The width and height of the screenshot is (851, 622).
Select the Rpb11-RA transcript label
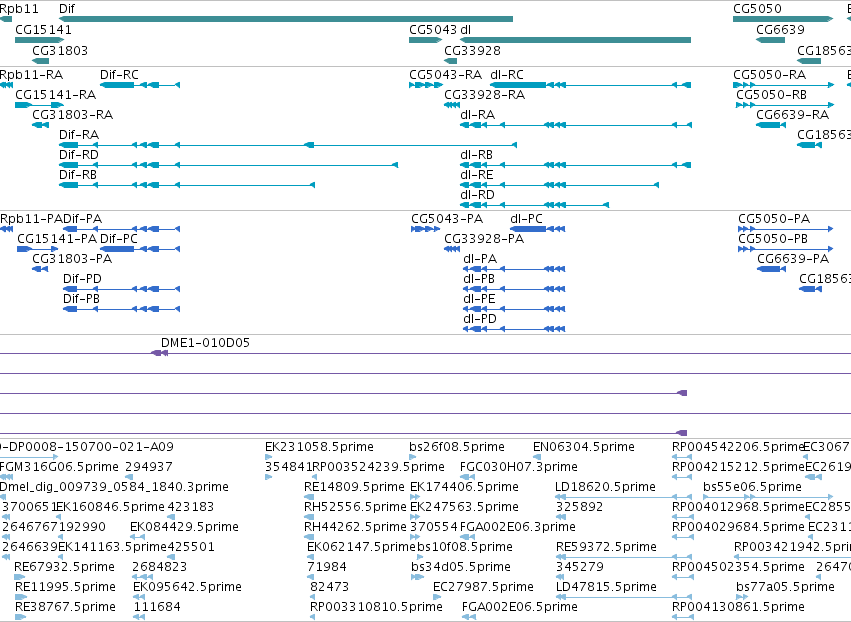(31, 74)
